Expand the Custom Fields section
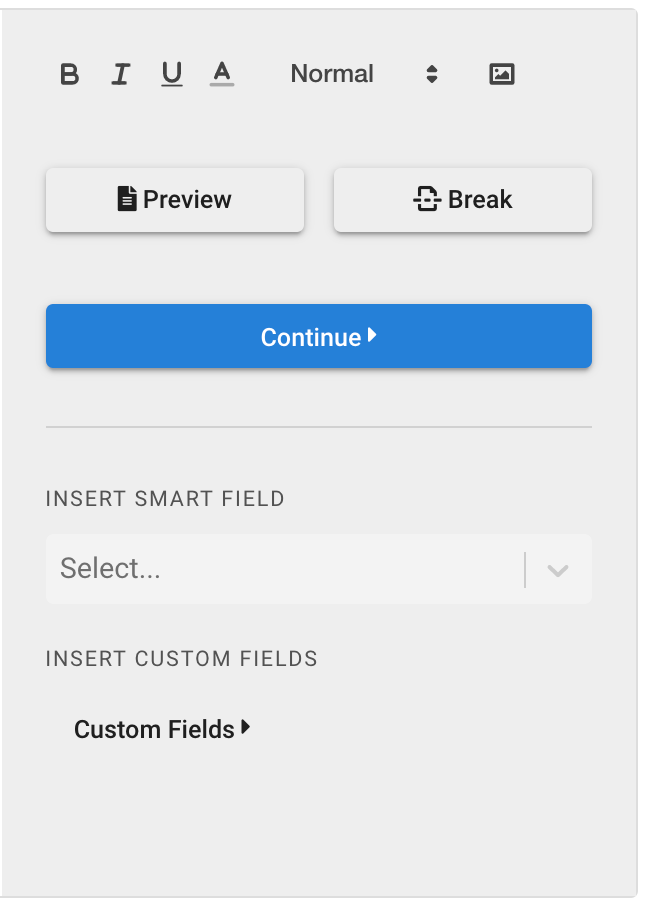Image resolution: width=646 pixels, height=908 pixels. (x=162, y=729)
